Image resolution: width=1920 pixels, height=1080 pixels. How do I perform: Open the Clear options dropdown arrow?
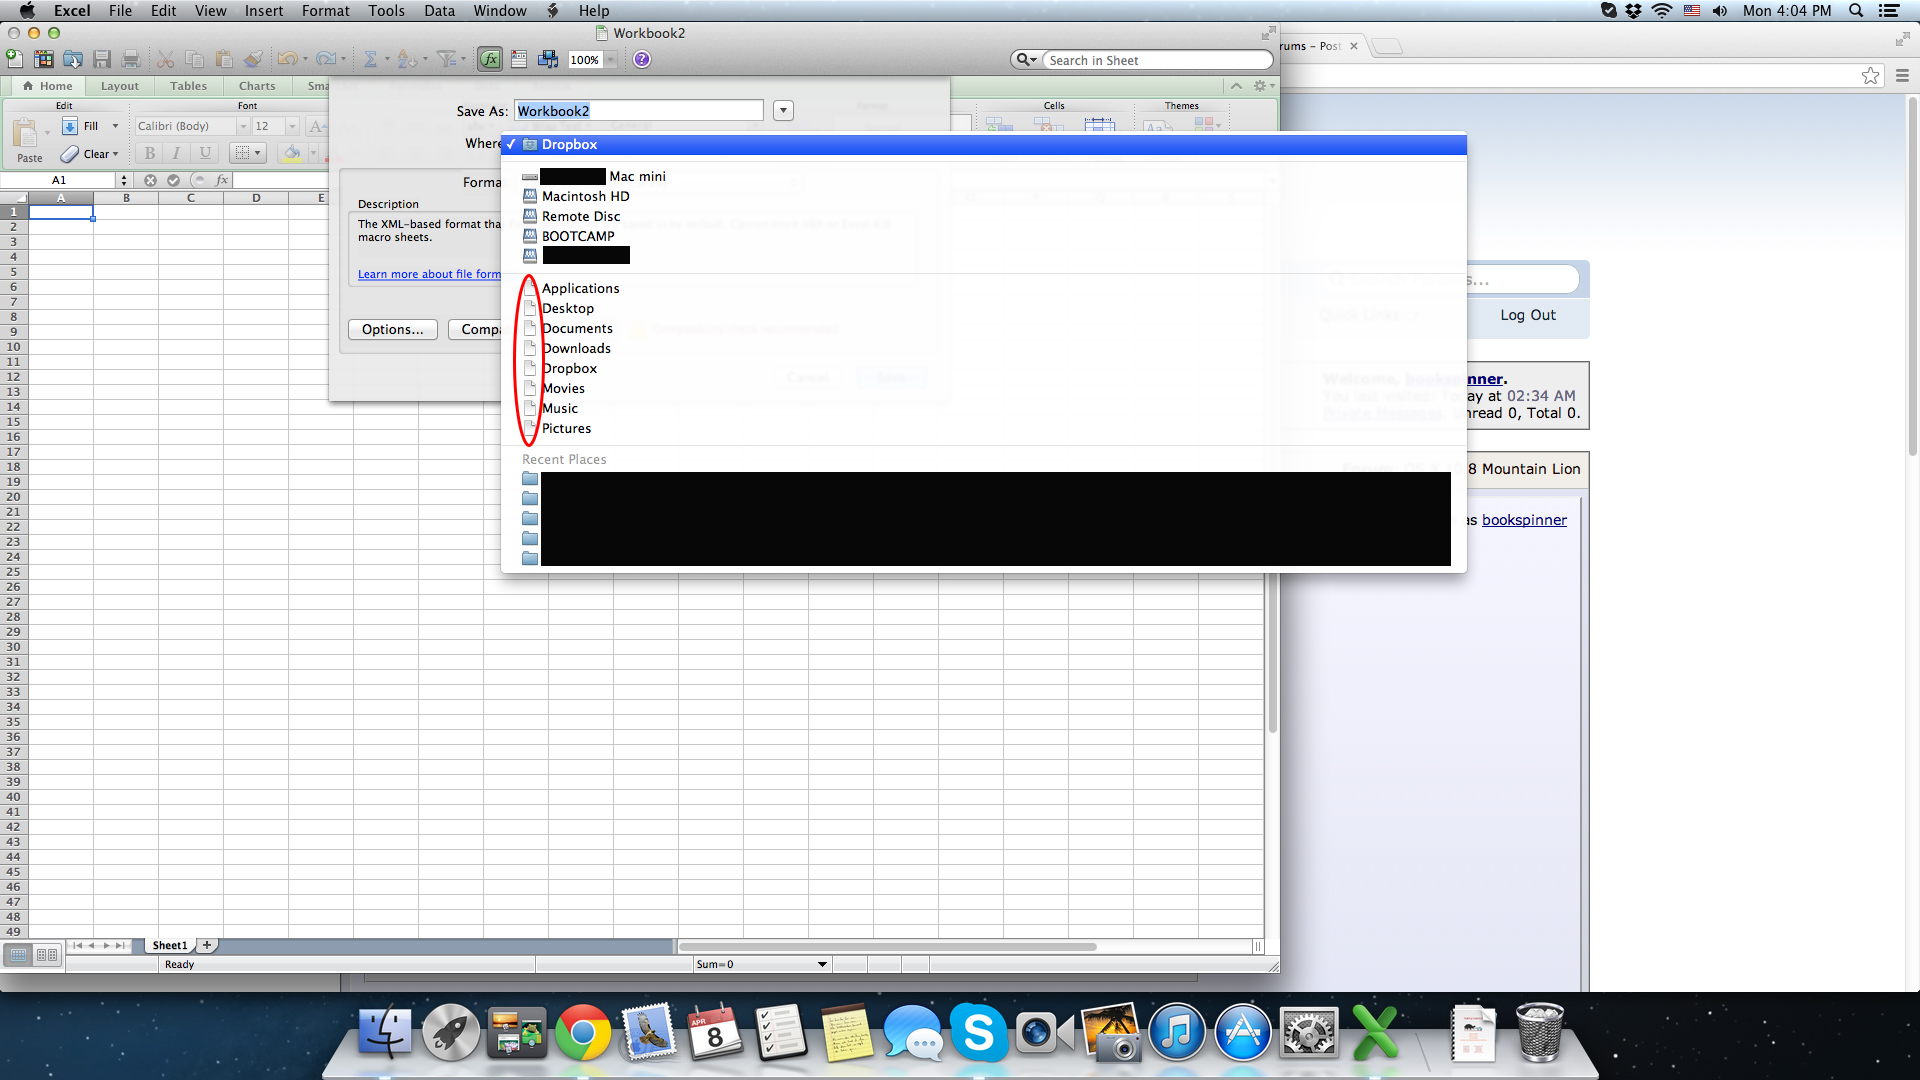[x=116, y=154]
